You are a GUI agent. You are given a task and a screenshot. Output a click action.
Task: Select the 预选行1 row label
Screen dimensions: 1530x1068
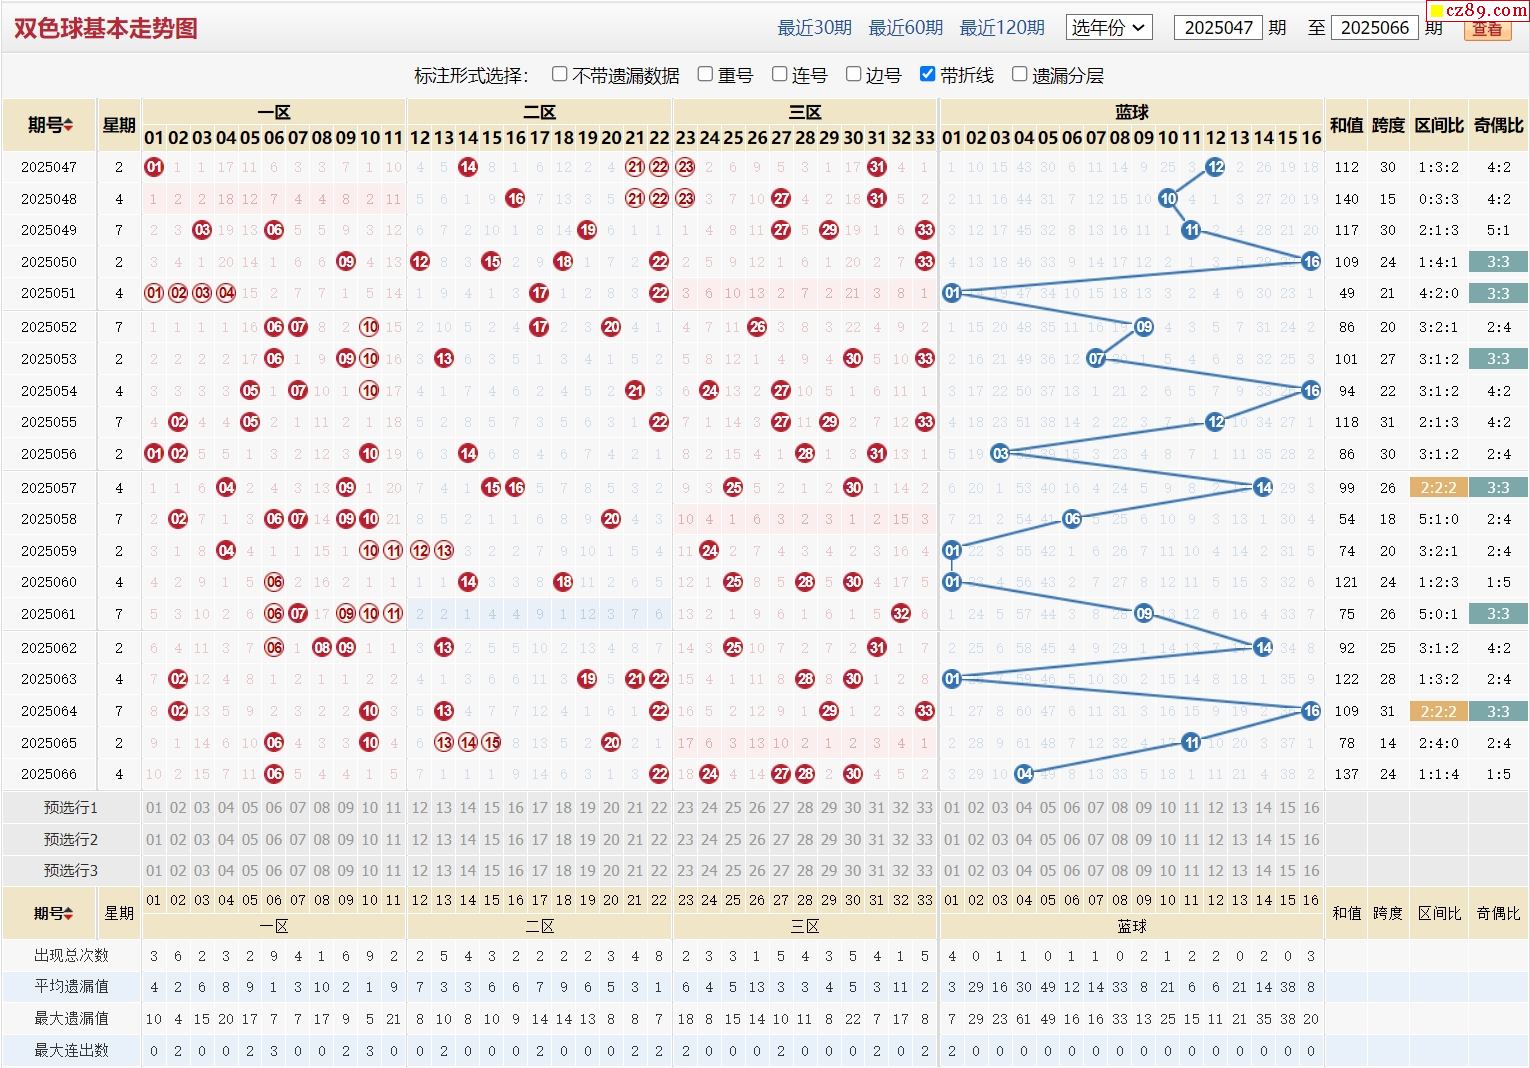[x=71, y=808]
